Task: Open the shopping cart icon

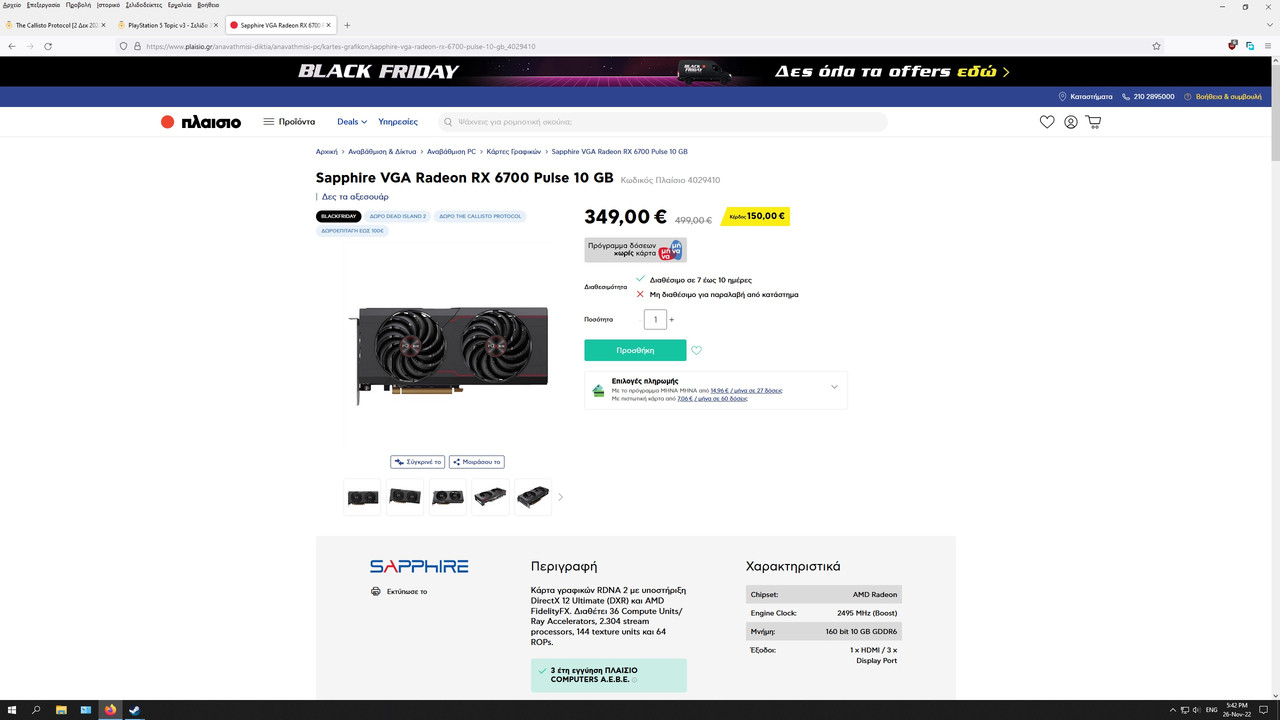Action: click(x=1093, y=122)
